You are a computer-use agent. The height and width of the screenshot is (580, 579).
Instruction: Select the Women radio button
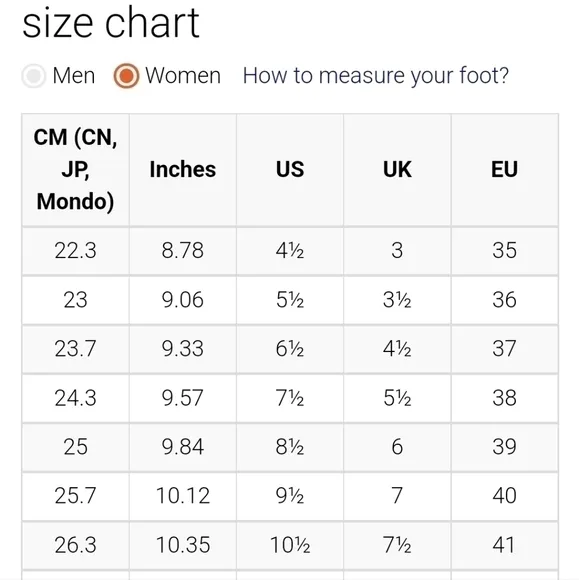(x=127, y=76)
